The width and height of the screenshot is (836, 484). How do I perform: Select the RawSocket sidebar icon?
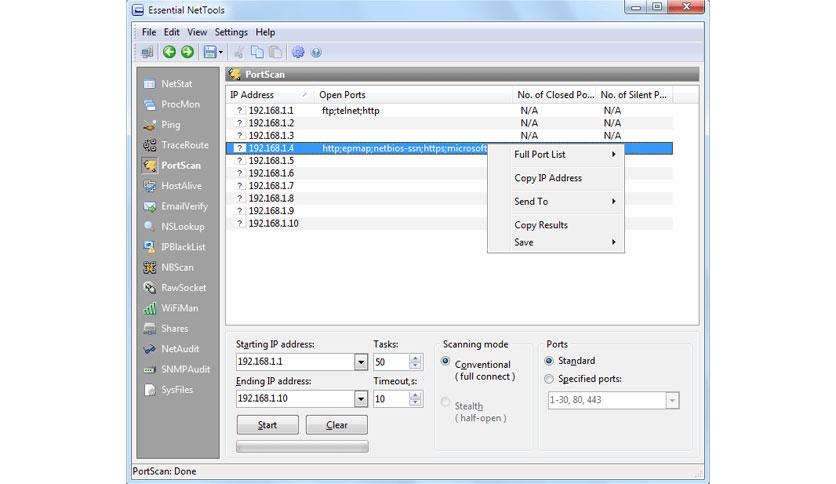pos(150,288)
